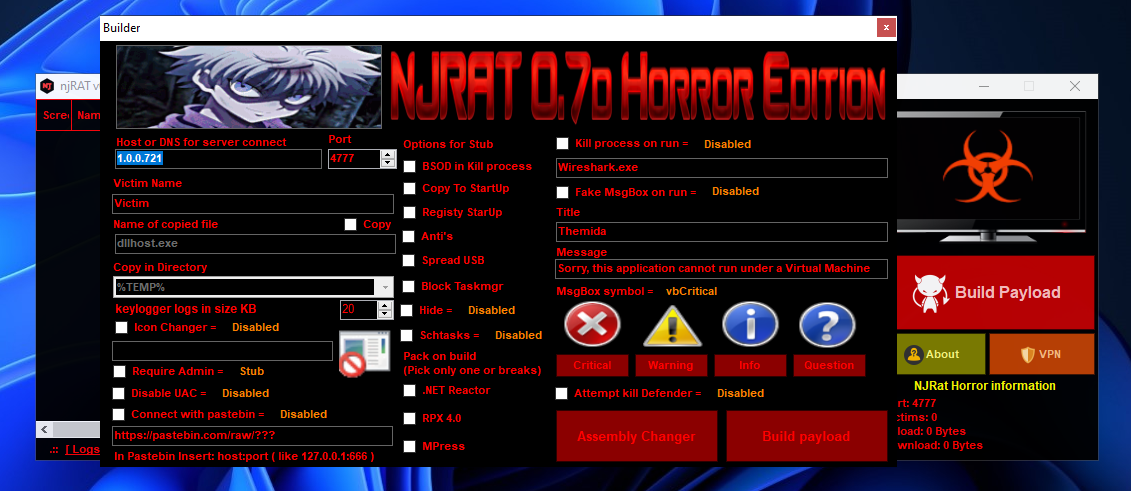
Task: Click the keylogger size field showing 20
Action: coord(358,310)
